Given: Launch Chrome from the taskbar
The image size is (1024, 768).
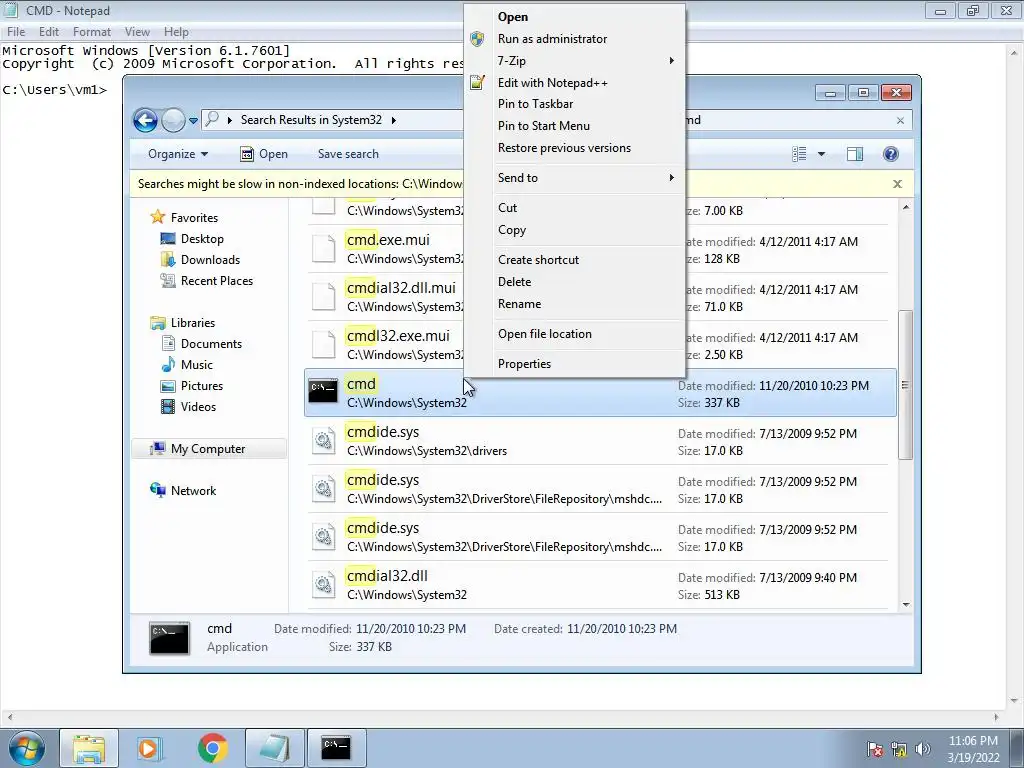Looking at the screenshot, I should coord(212,748).
